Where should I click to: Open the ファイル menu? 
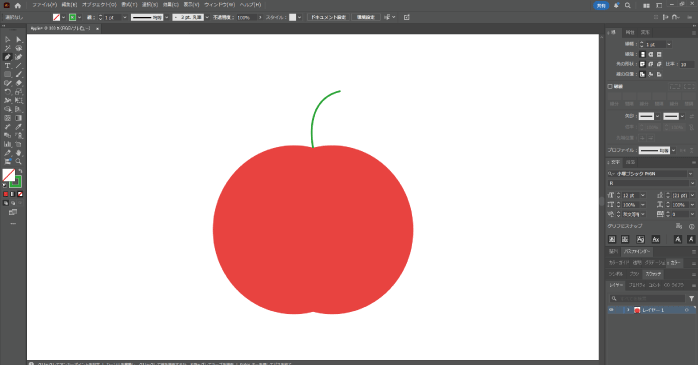click(x=45, y=5)
